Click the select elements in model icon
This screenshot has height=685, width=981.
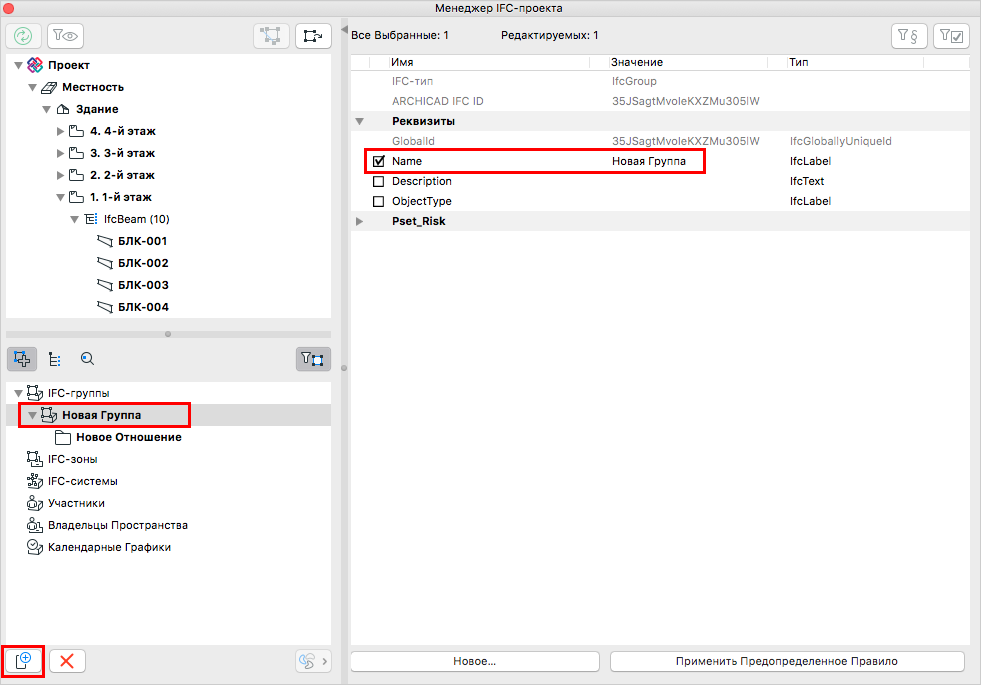point(271,36)
